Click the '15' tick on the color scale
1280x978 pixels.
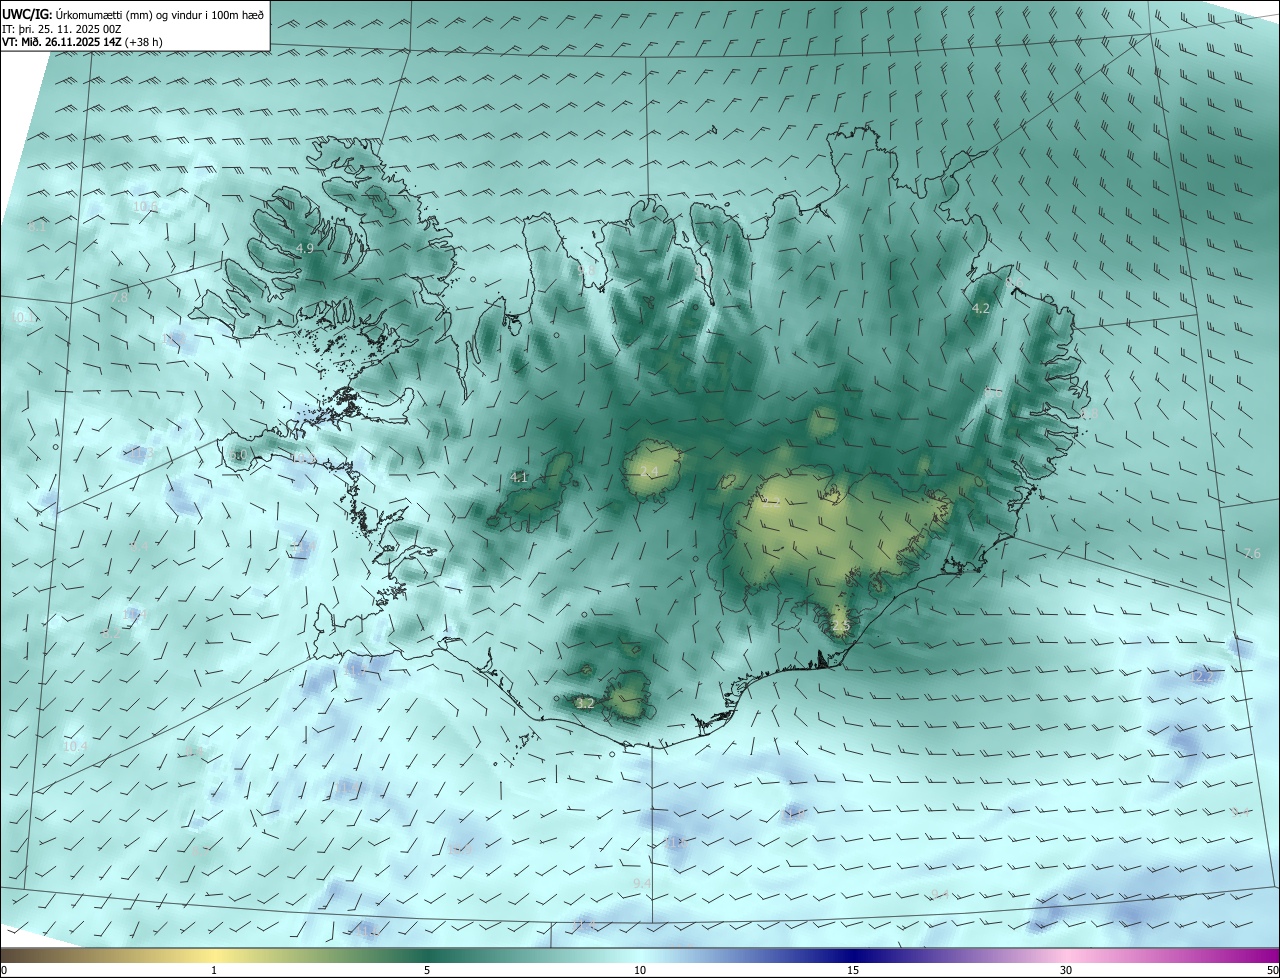853,970
